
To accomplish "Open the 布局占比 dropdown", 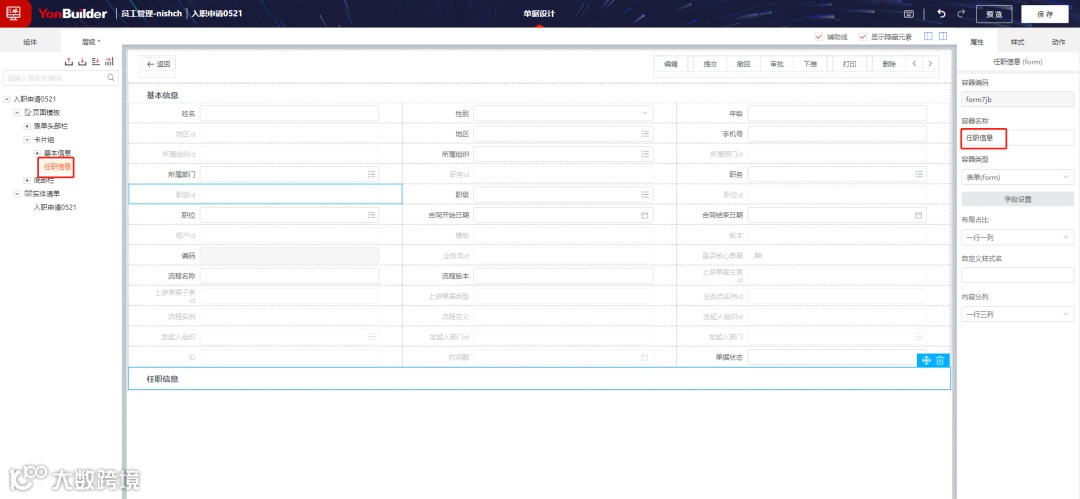I will click(x=1017, y=237).
